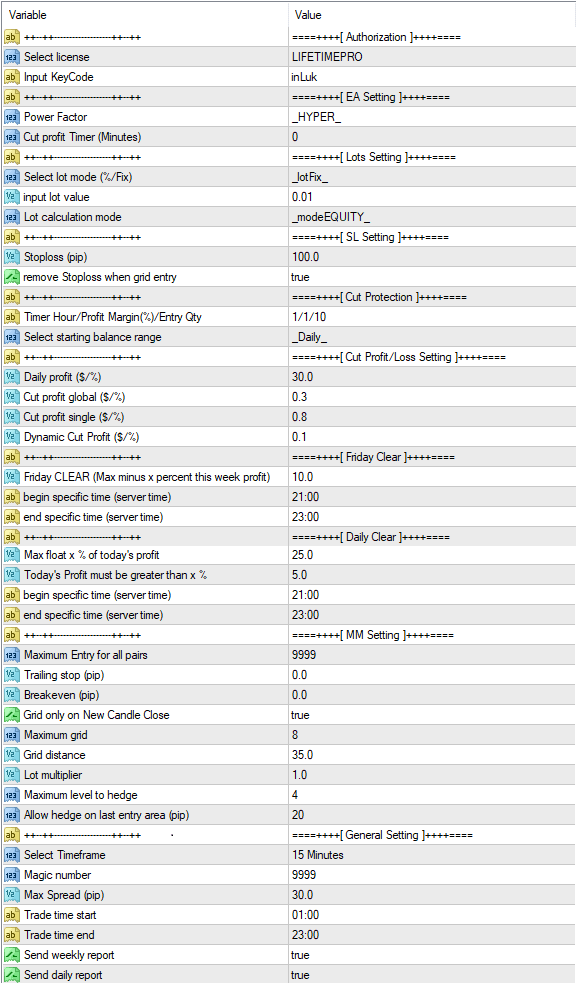576x983 pixels.
Task: Select the 35.0 Grid distance value
Action: 303,755
